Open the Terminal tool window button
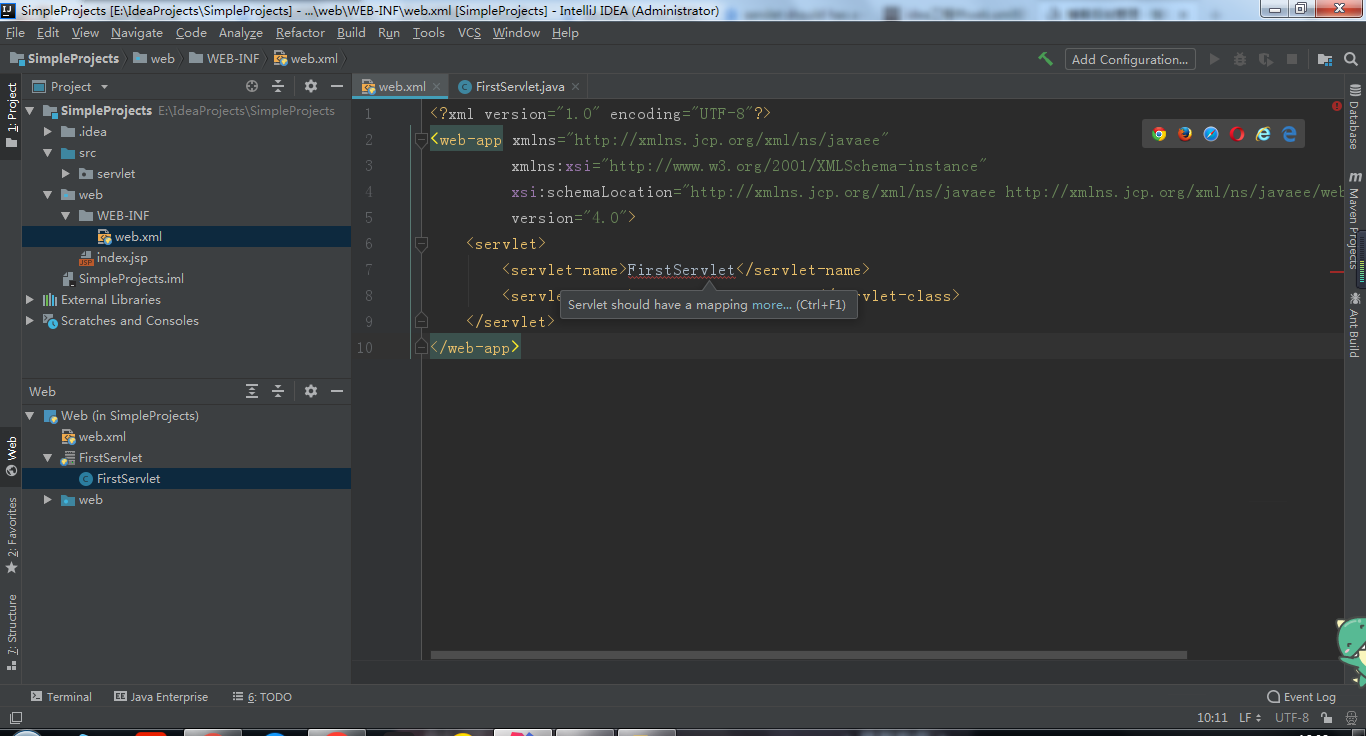The width and height of the screenshot is (1366, 736). 61,697
